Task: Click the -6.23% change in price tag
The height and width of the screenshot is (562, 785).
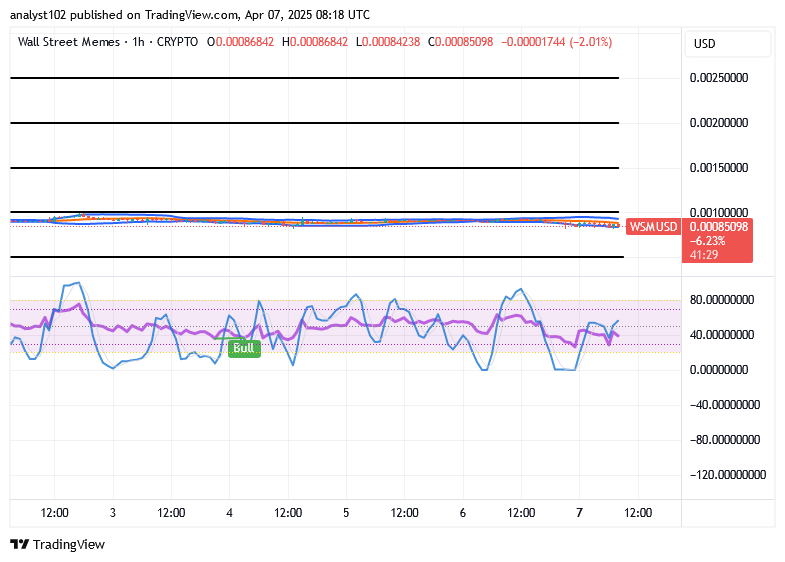Action: coord(707,241)
